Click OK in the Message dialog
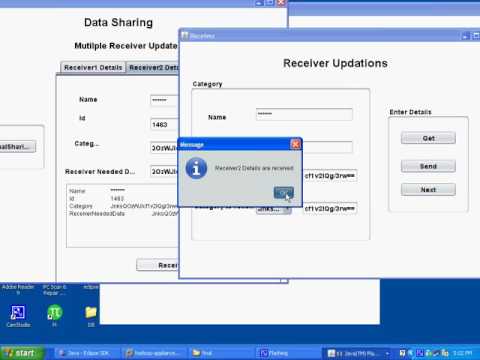 283,193
